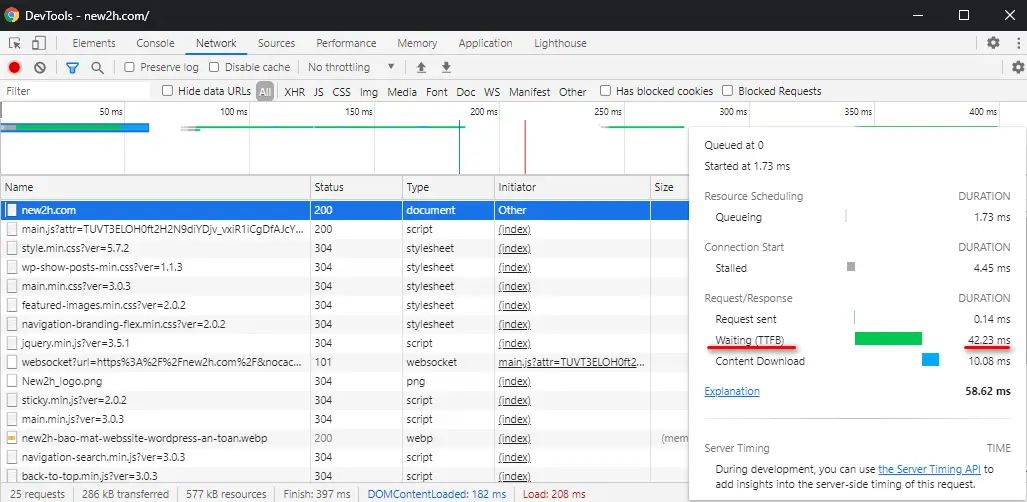Switch to the Memory tab
Image resolution: width=1027 pixels, height=502 pixels.
[417, 43]
